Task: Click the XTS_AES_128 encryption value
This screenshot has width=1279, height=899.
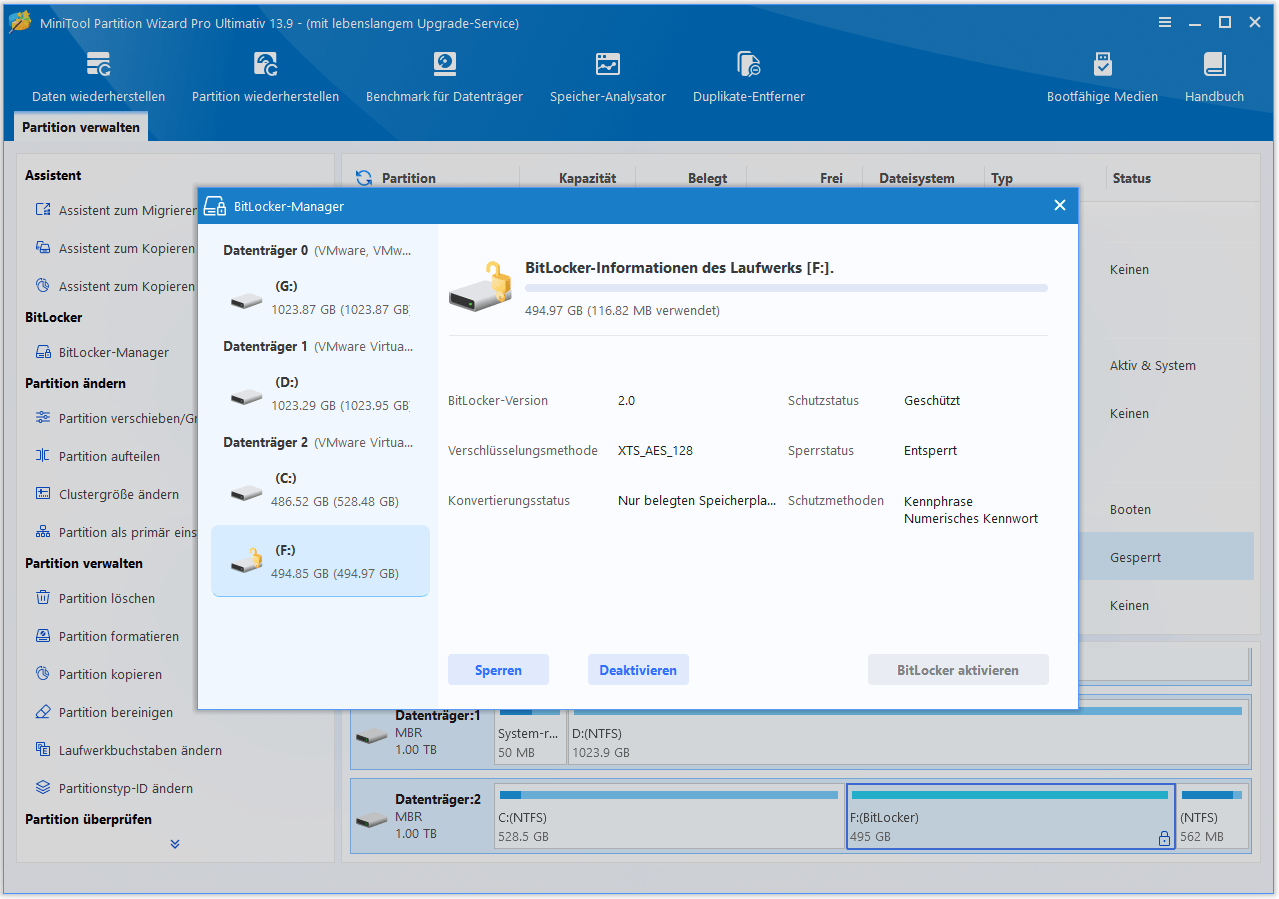Action: 655,450
